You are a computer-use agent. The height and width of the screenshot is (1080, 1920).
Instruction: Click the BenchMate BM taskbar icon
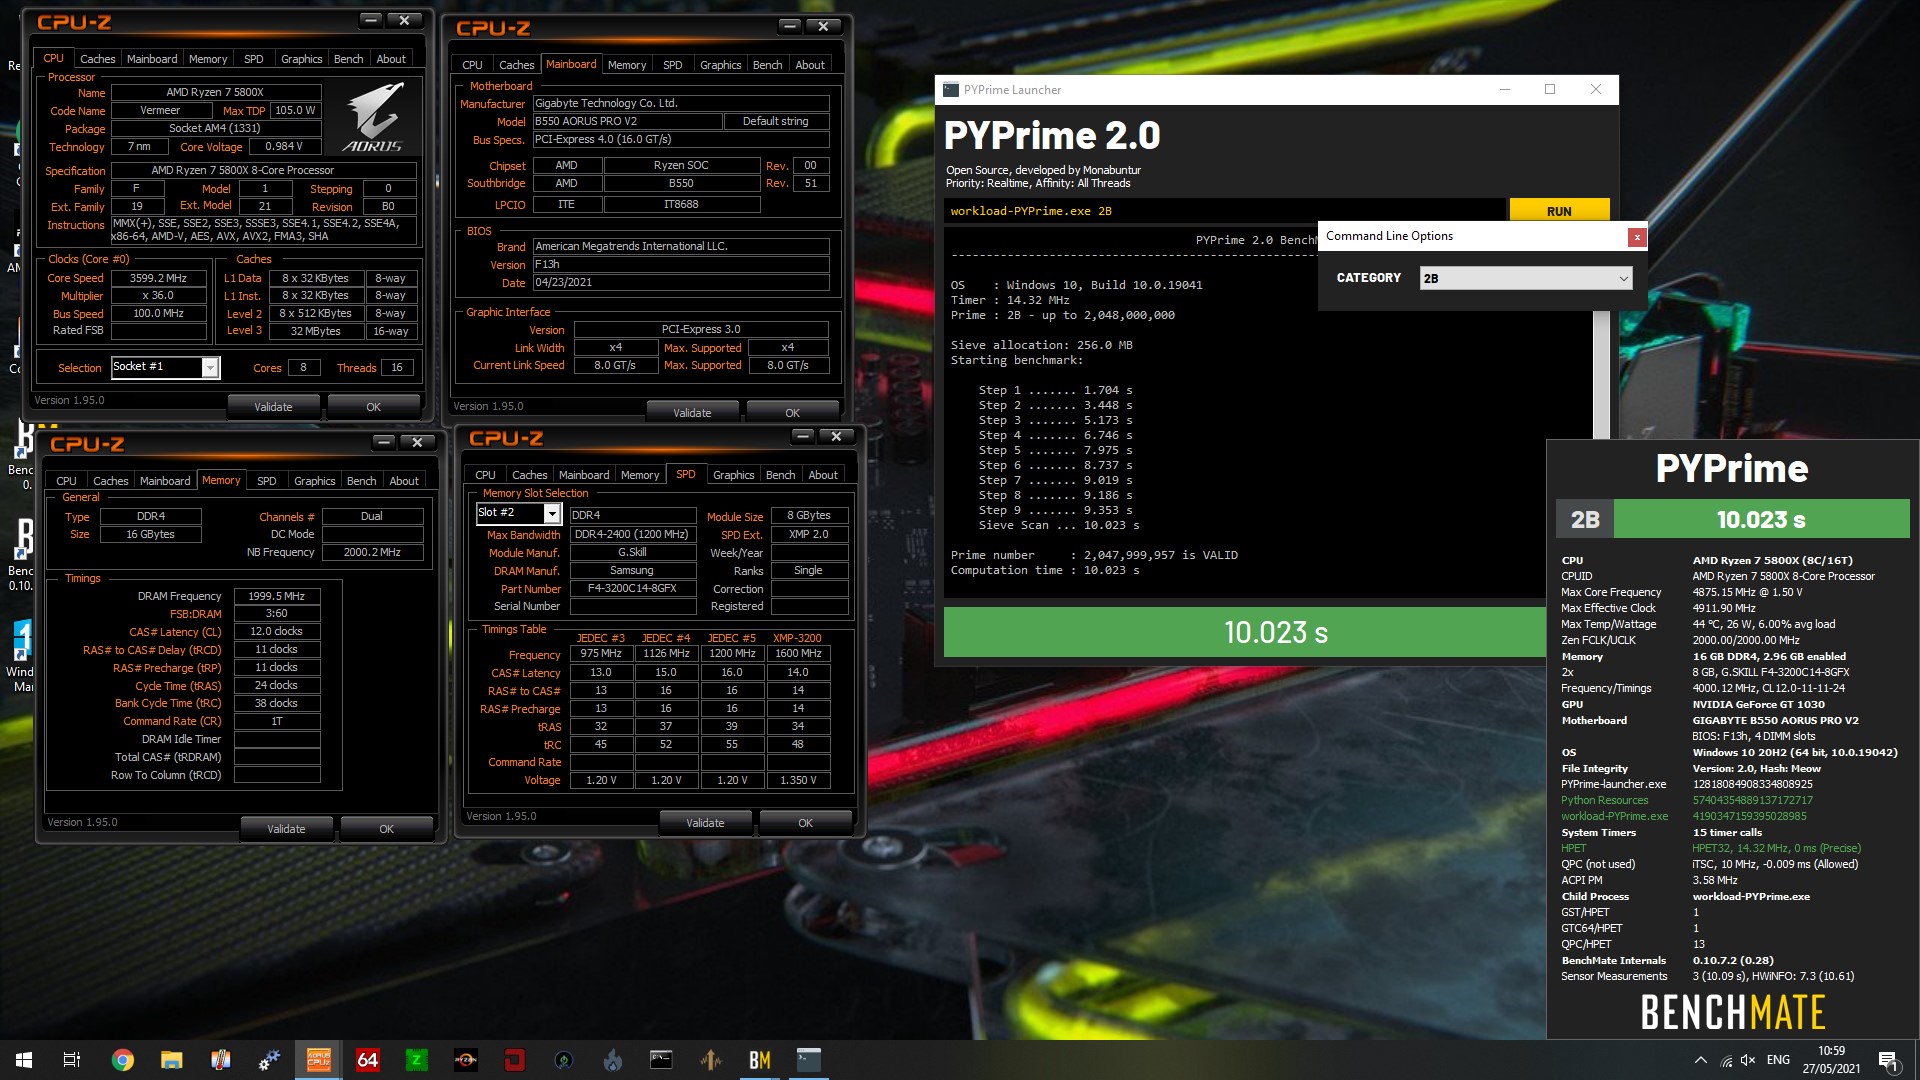click(x=759, y=1060)
